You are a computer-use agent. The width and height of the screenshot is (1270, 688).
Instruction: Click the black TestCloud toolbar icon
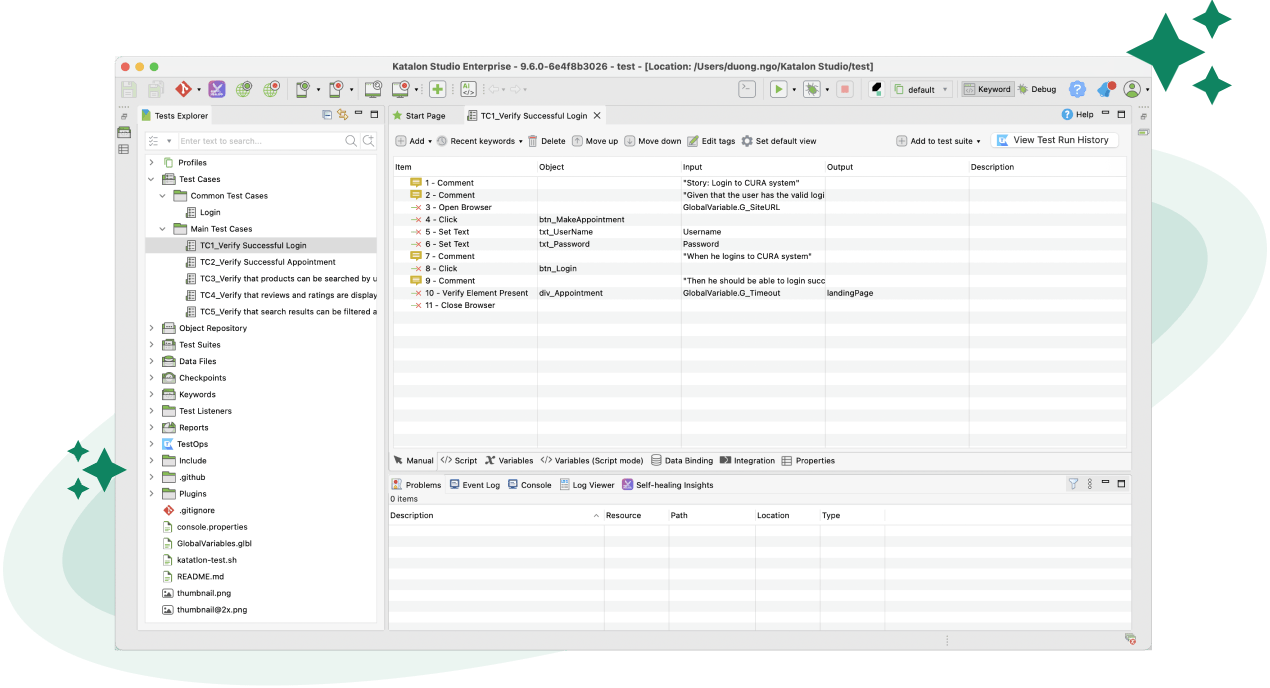click(877, 89)
